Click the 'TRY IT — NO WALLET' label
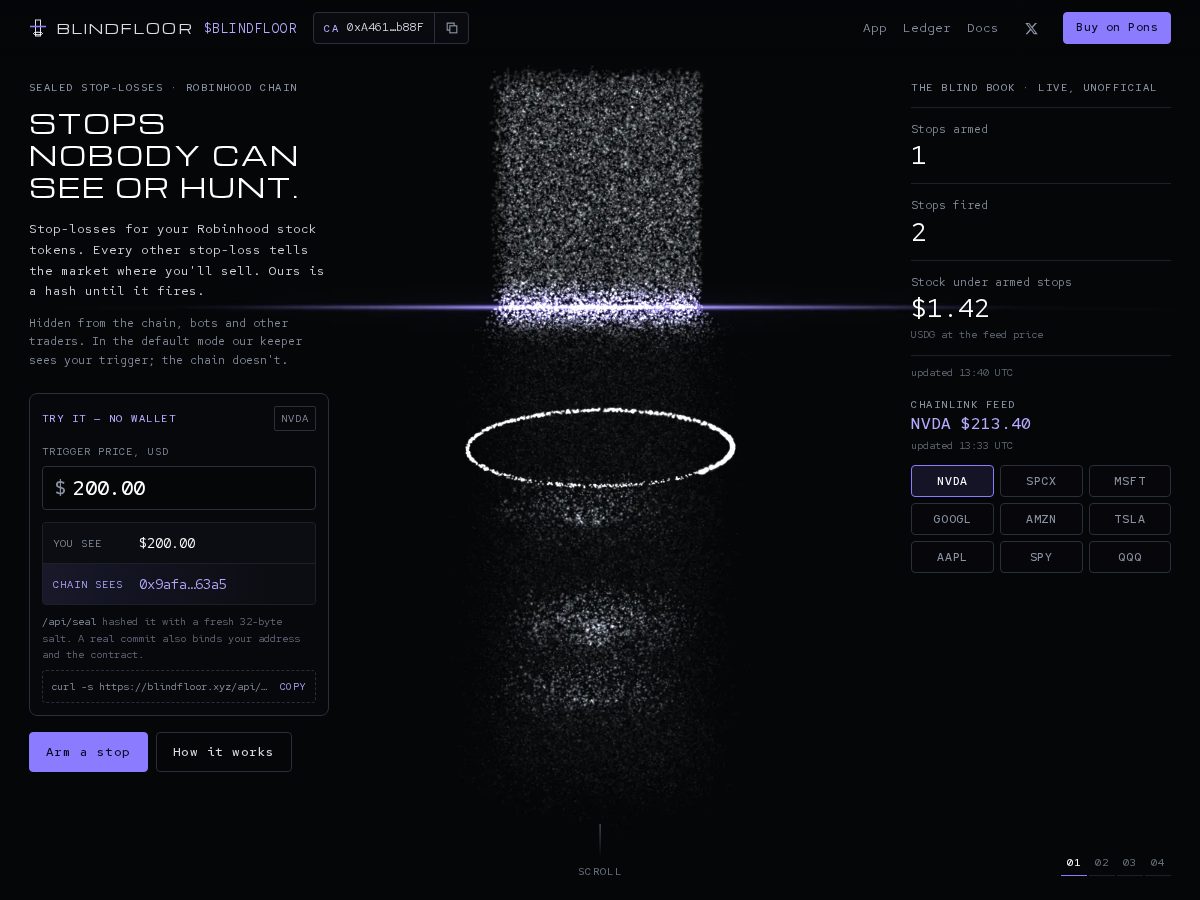The width and height of the screenshot is (1200, 900). tap(109, 419)
